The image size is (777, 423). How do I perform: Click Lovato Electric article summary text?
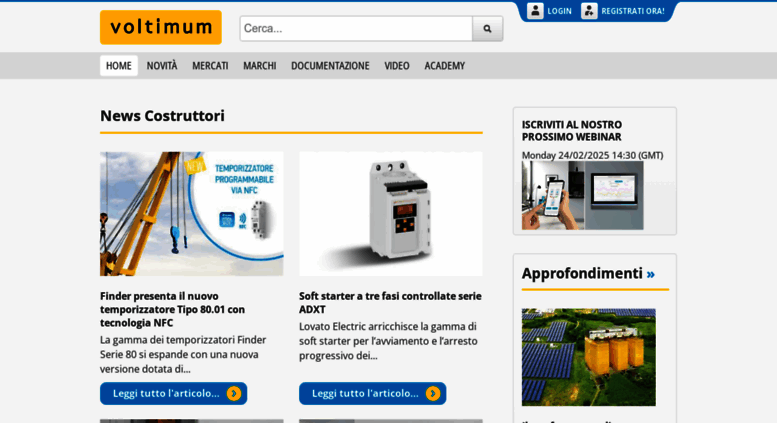388,341
